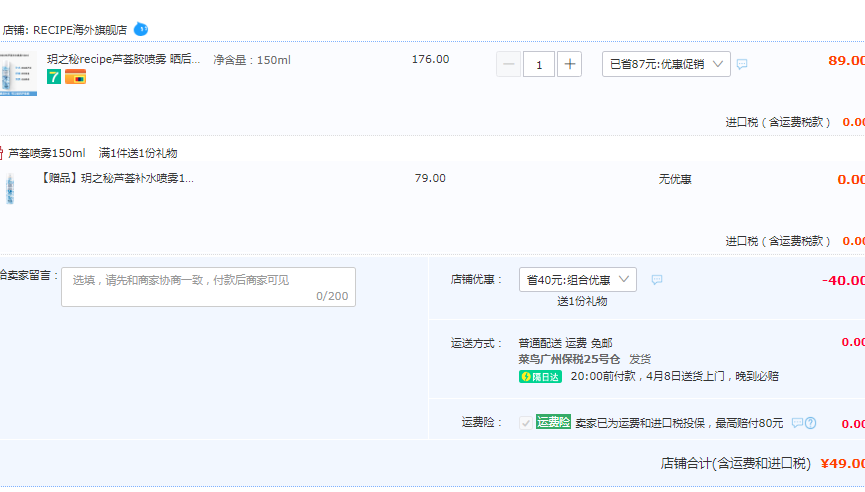
Task: Click the chat bubble icon after 最高赔付80元
Action: point(797,423)
